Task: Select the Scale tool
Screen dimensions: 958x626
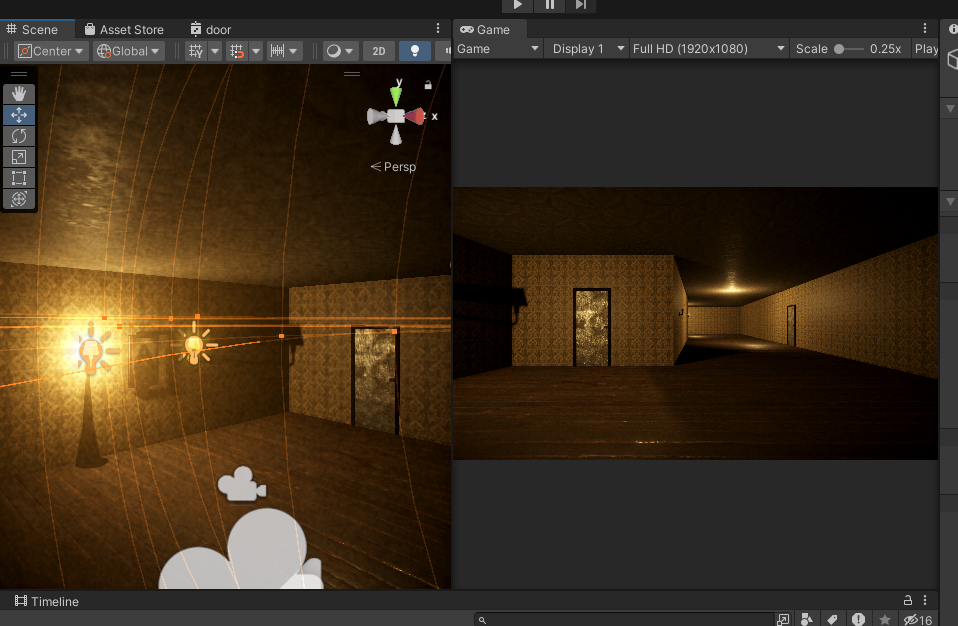Action: click(19, 156)
